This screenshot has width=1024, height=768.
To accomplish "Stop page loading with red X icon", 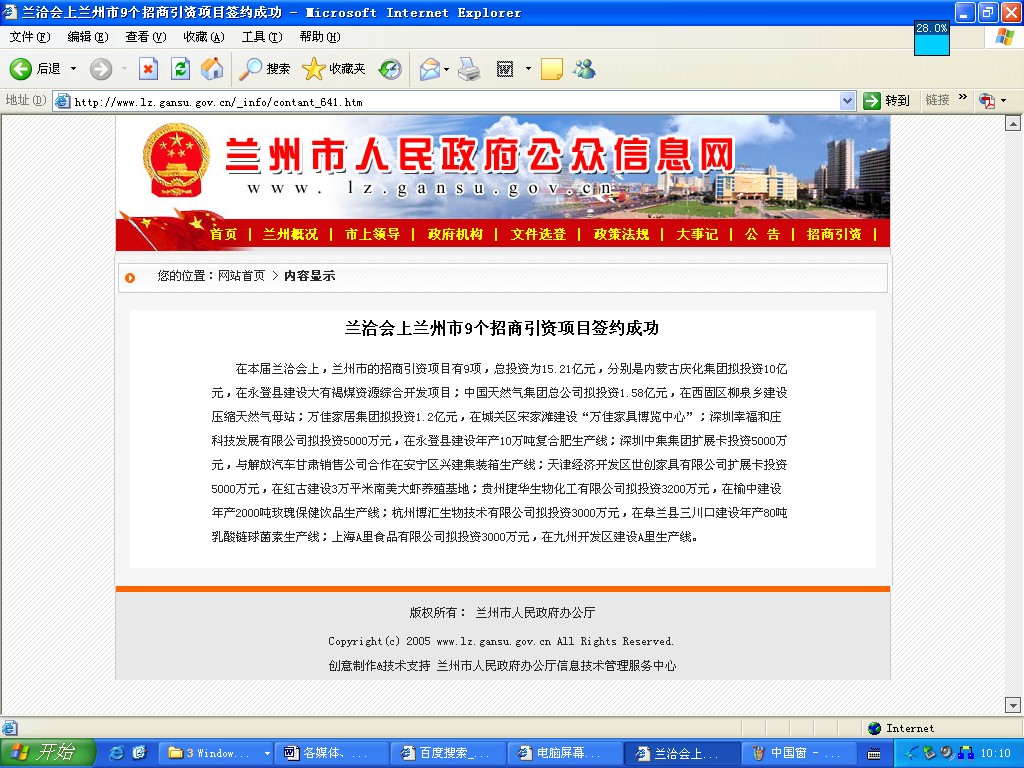I will point(149,69).
